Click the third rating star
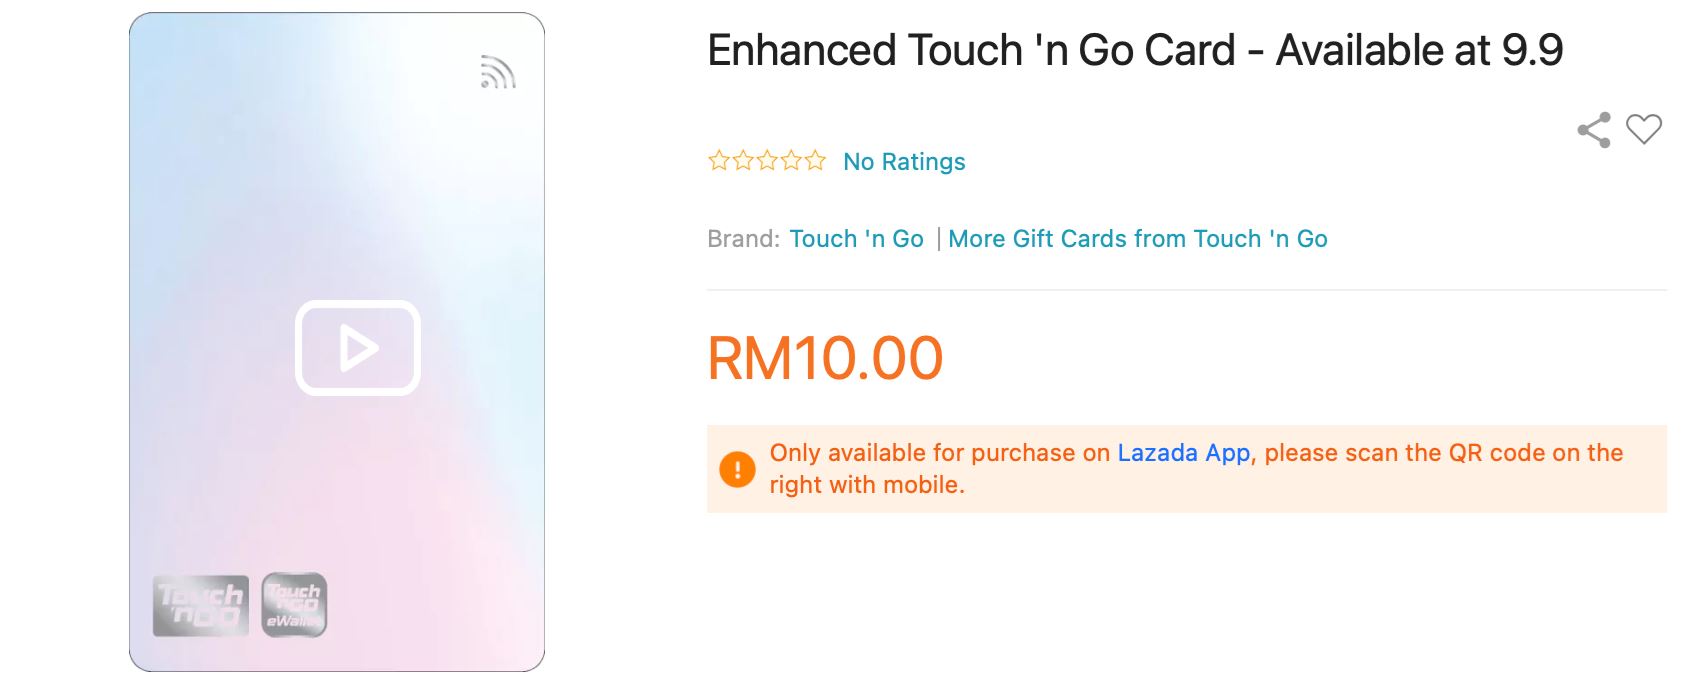This screenshot has height=690, width=1700. 767,161
